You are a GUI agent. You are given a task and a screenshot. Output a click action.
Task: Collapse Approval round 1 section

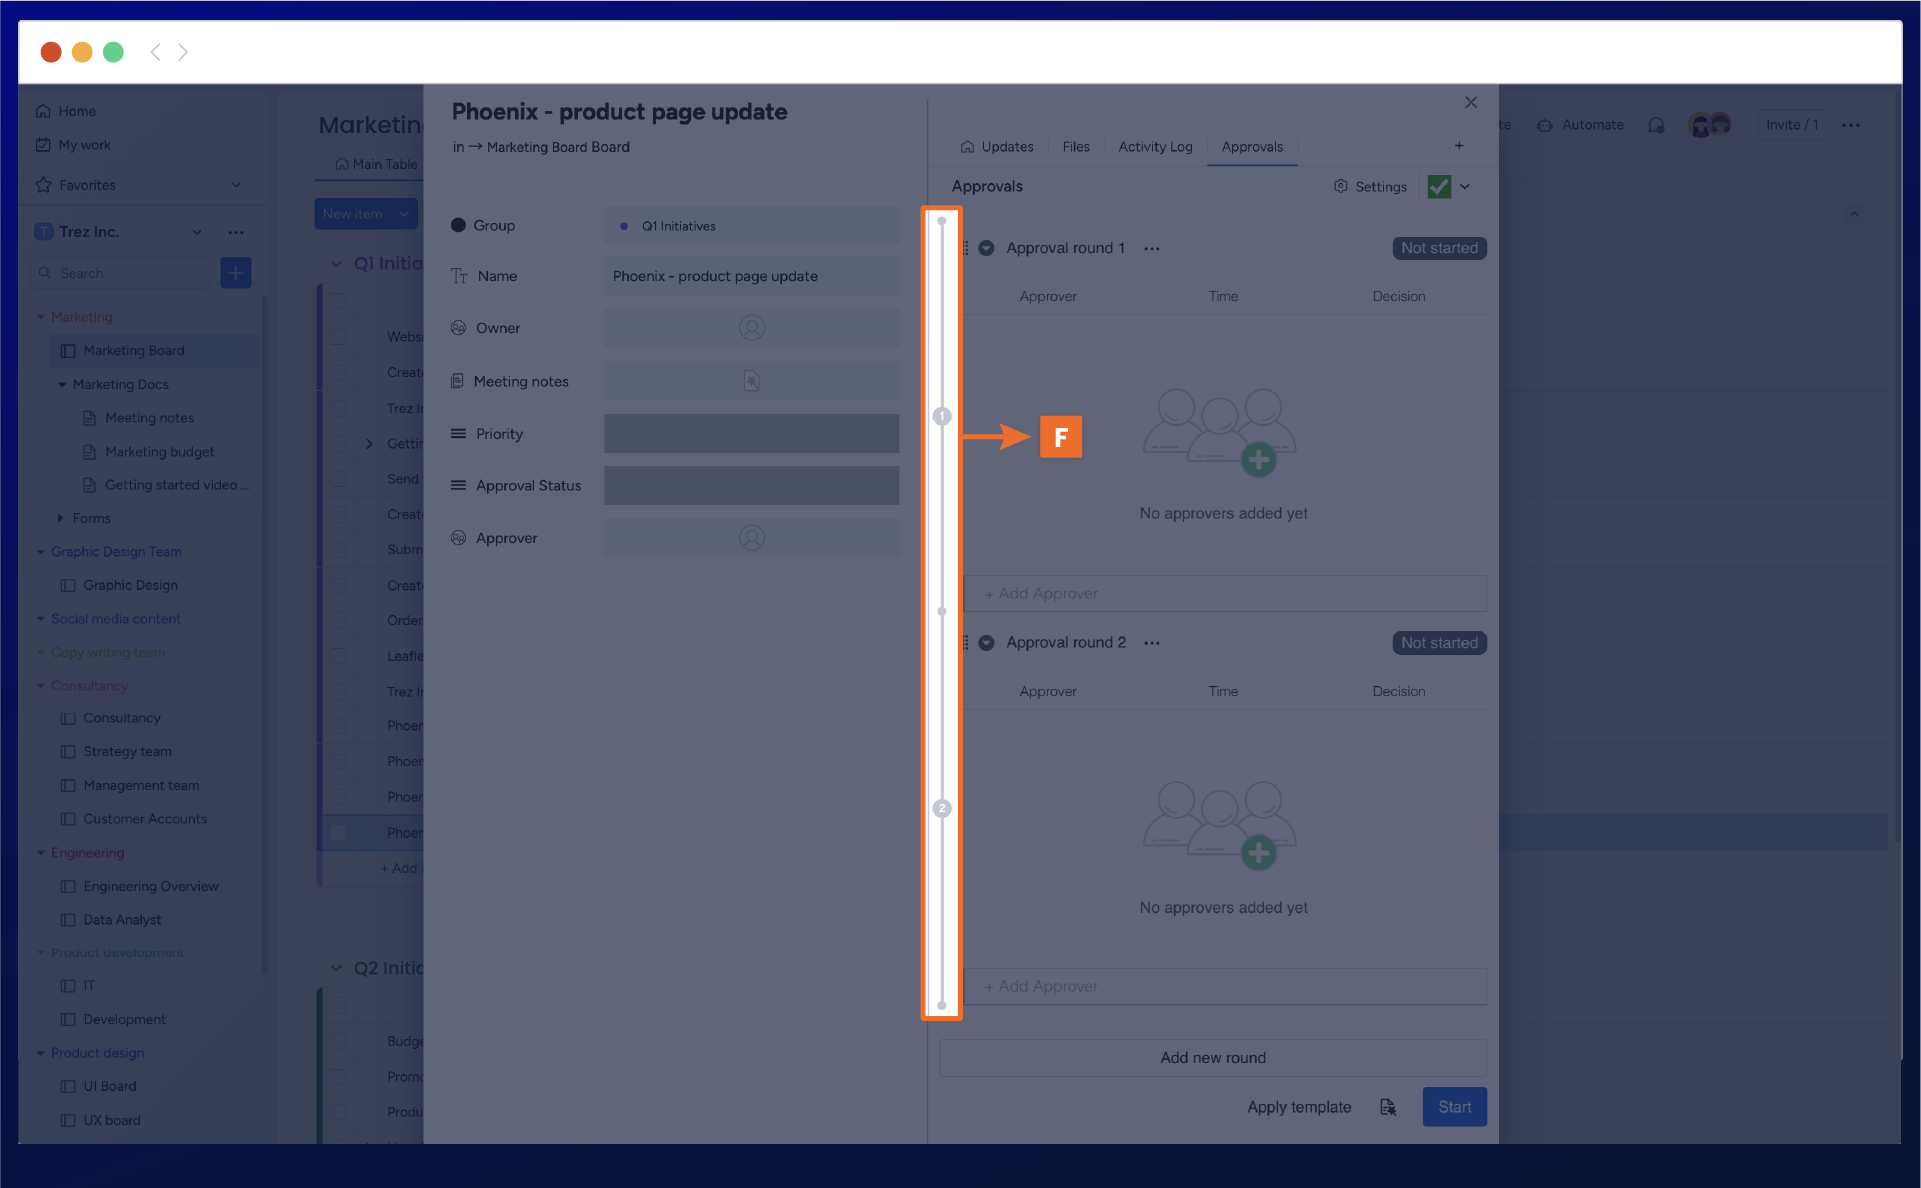[986, 248]
